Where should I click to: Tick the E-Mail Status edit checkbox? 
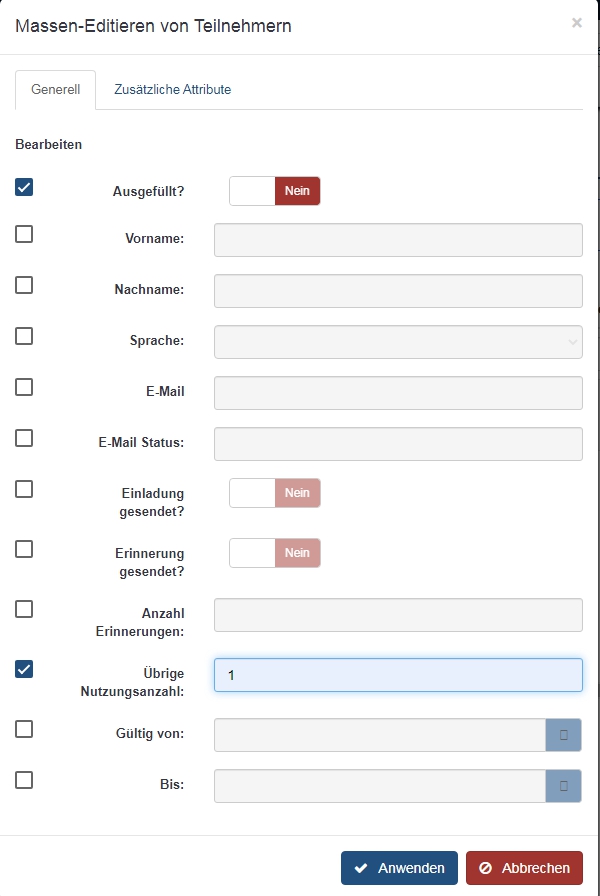(24, 438)
